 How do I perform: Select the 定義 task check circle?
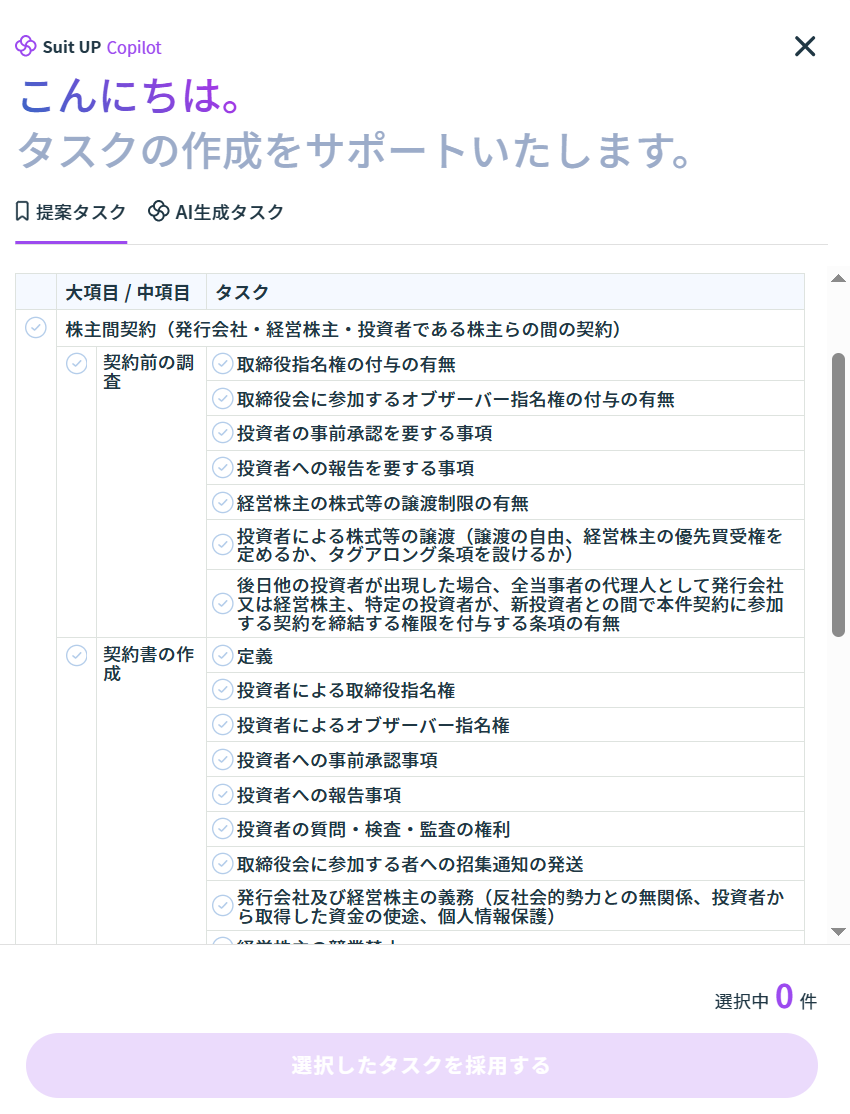[222, 656]
